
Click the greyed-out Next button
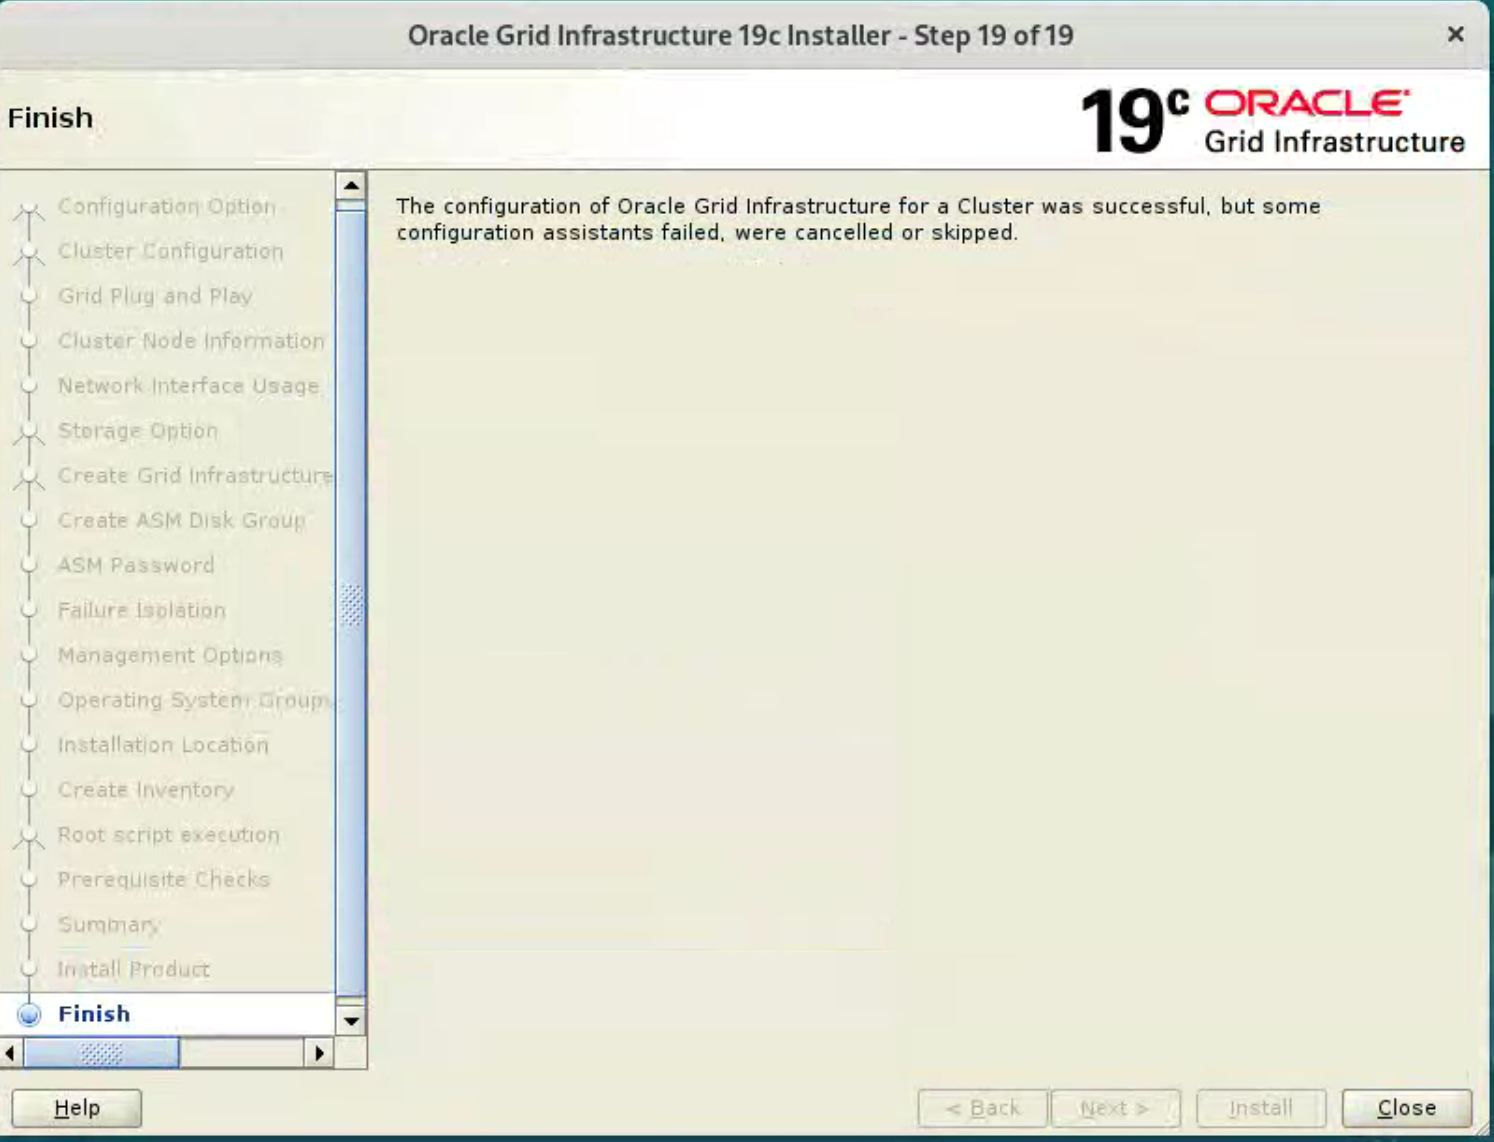(x=1115, y=1107)
